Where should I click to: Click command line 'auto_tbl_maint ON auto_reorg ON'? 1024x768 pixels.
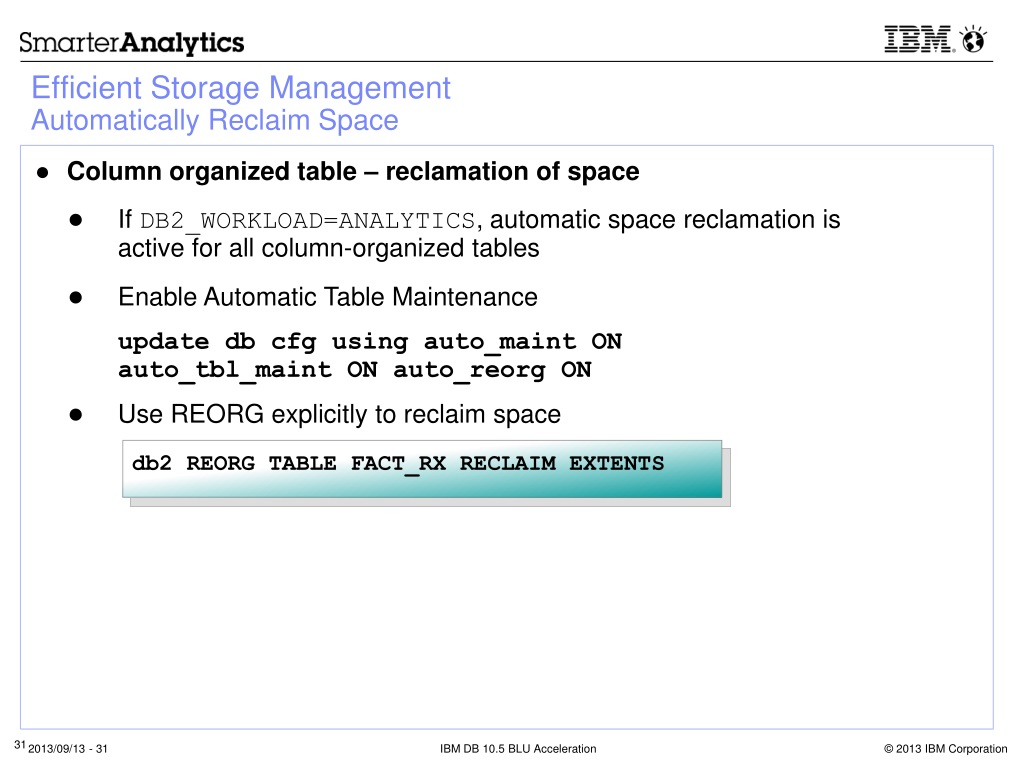pos(355,370)
